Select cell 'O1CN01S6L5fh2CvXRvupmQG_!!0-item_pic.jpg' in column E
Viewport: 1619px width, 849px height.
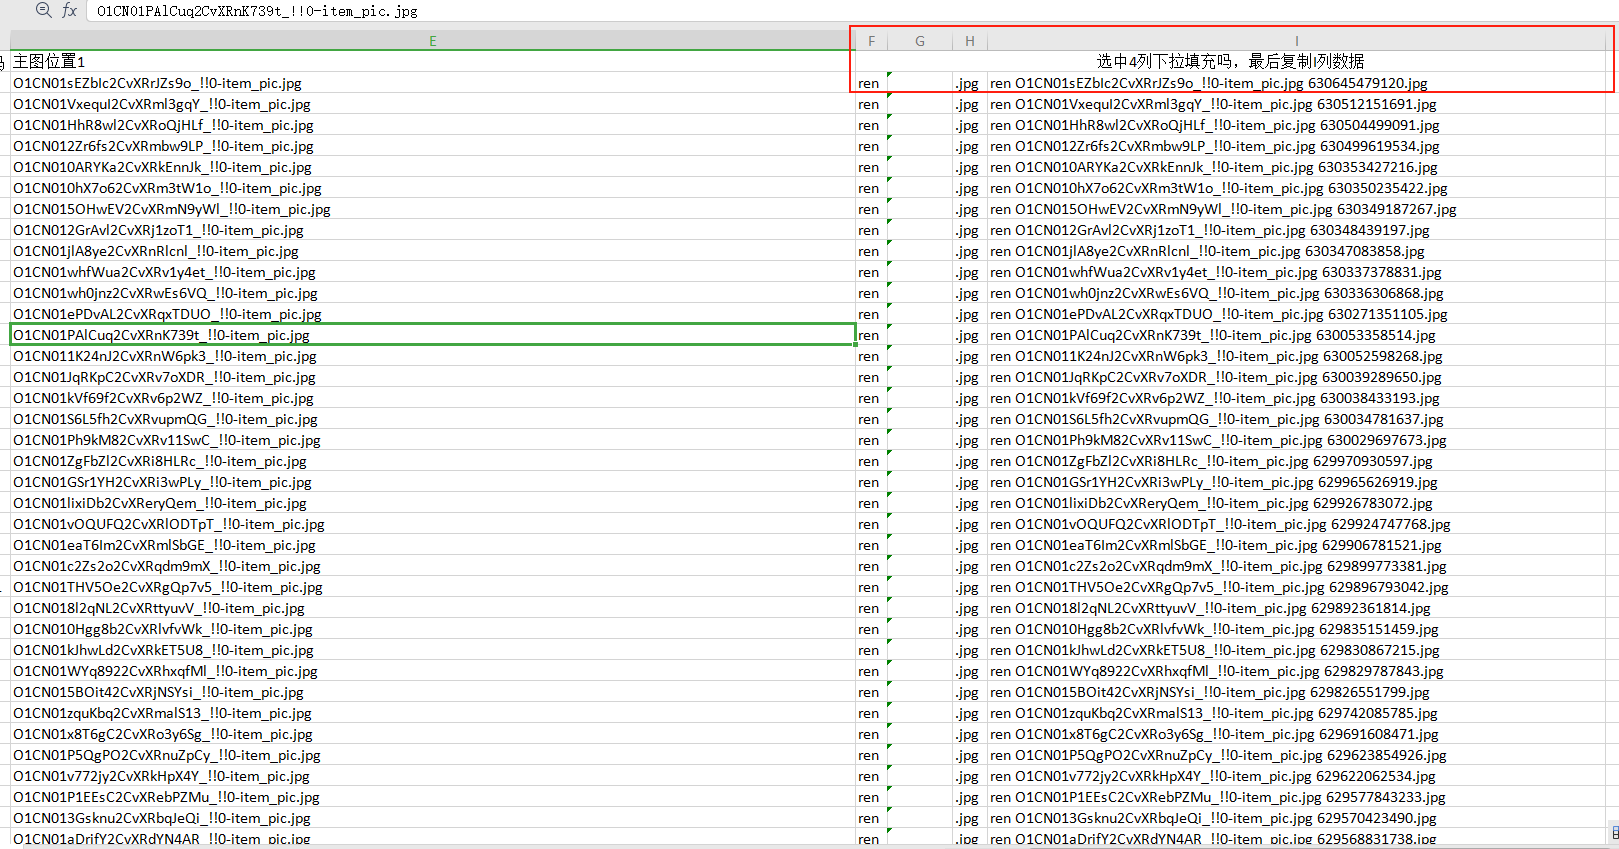(x=432, y=419)
